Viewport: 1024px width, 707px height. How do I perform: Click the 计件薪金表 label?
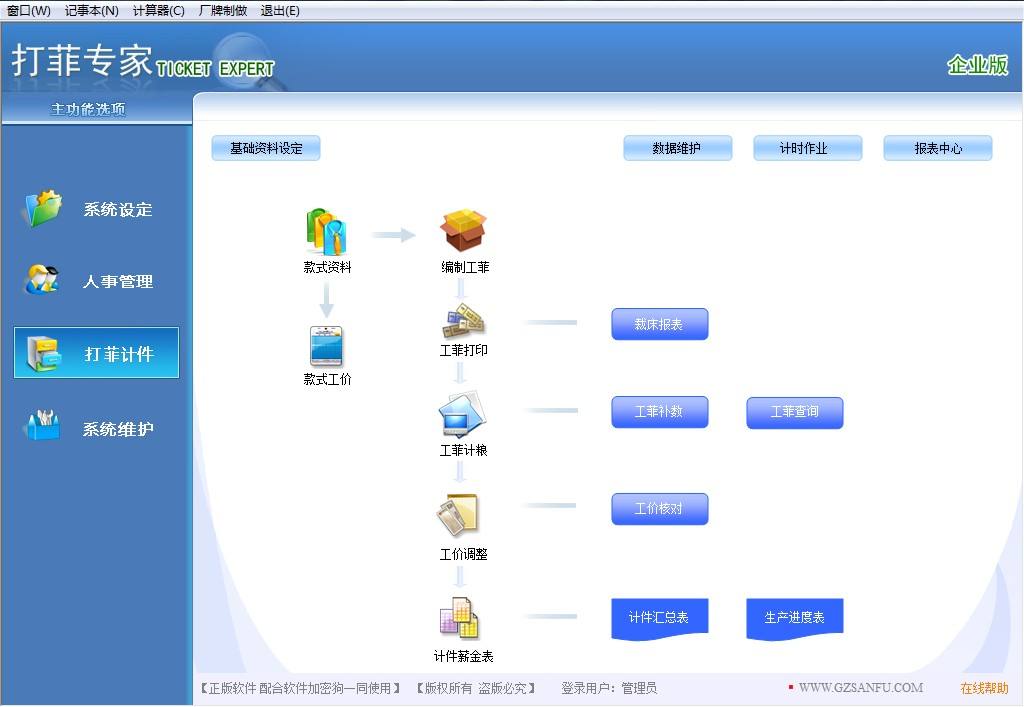(464, 656)
